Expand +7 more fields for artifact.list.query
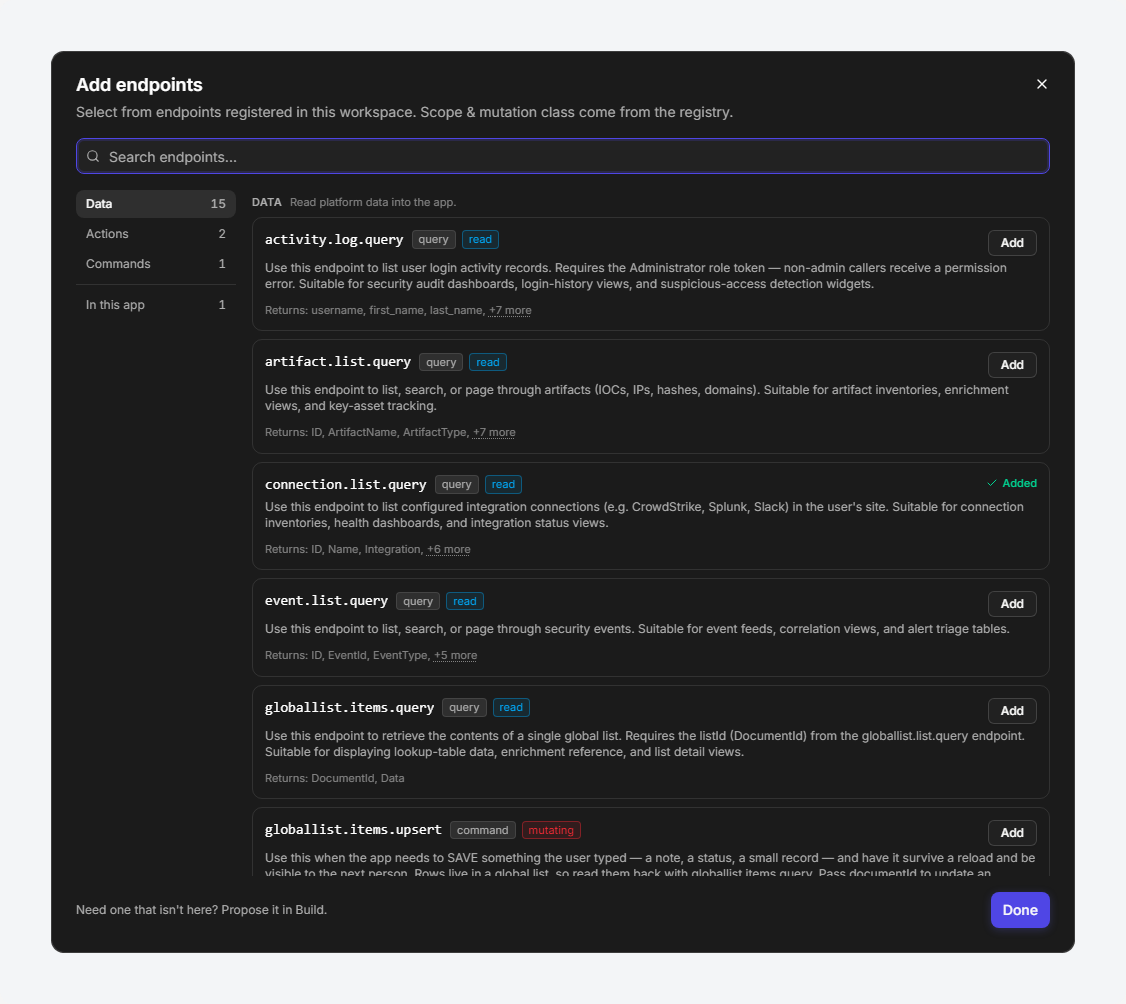Screen dimensions: 1126x1004 pos(494,433)
